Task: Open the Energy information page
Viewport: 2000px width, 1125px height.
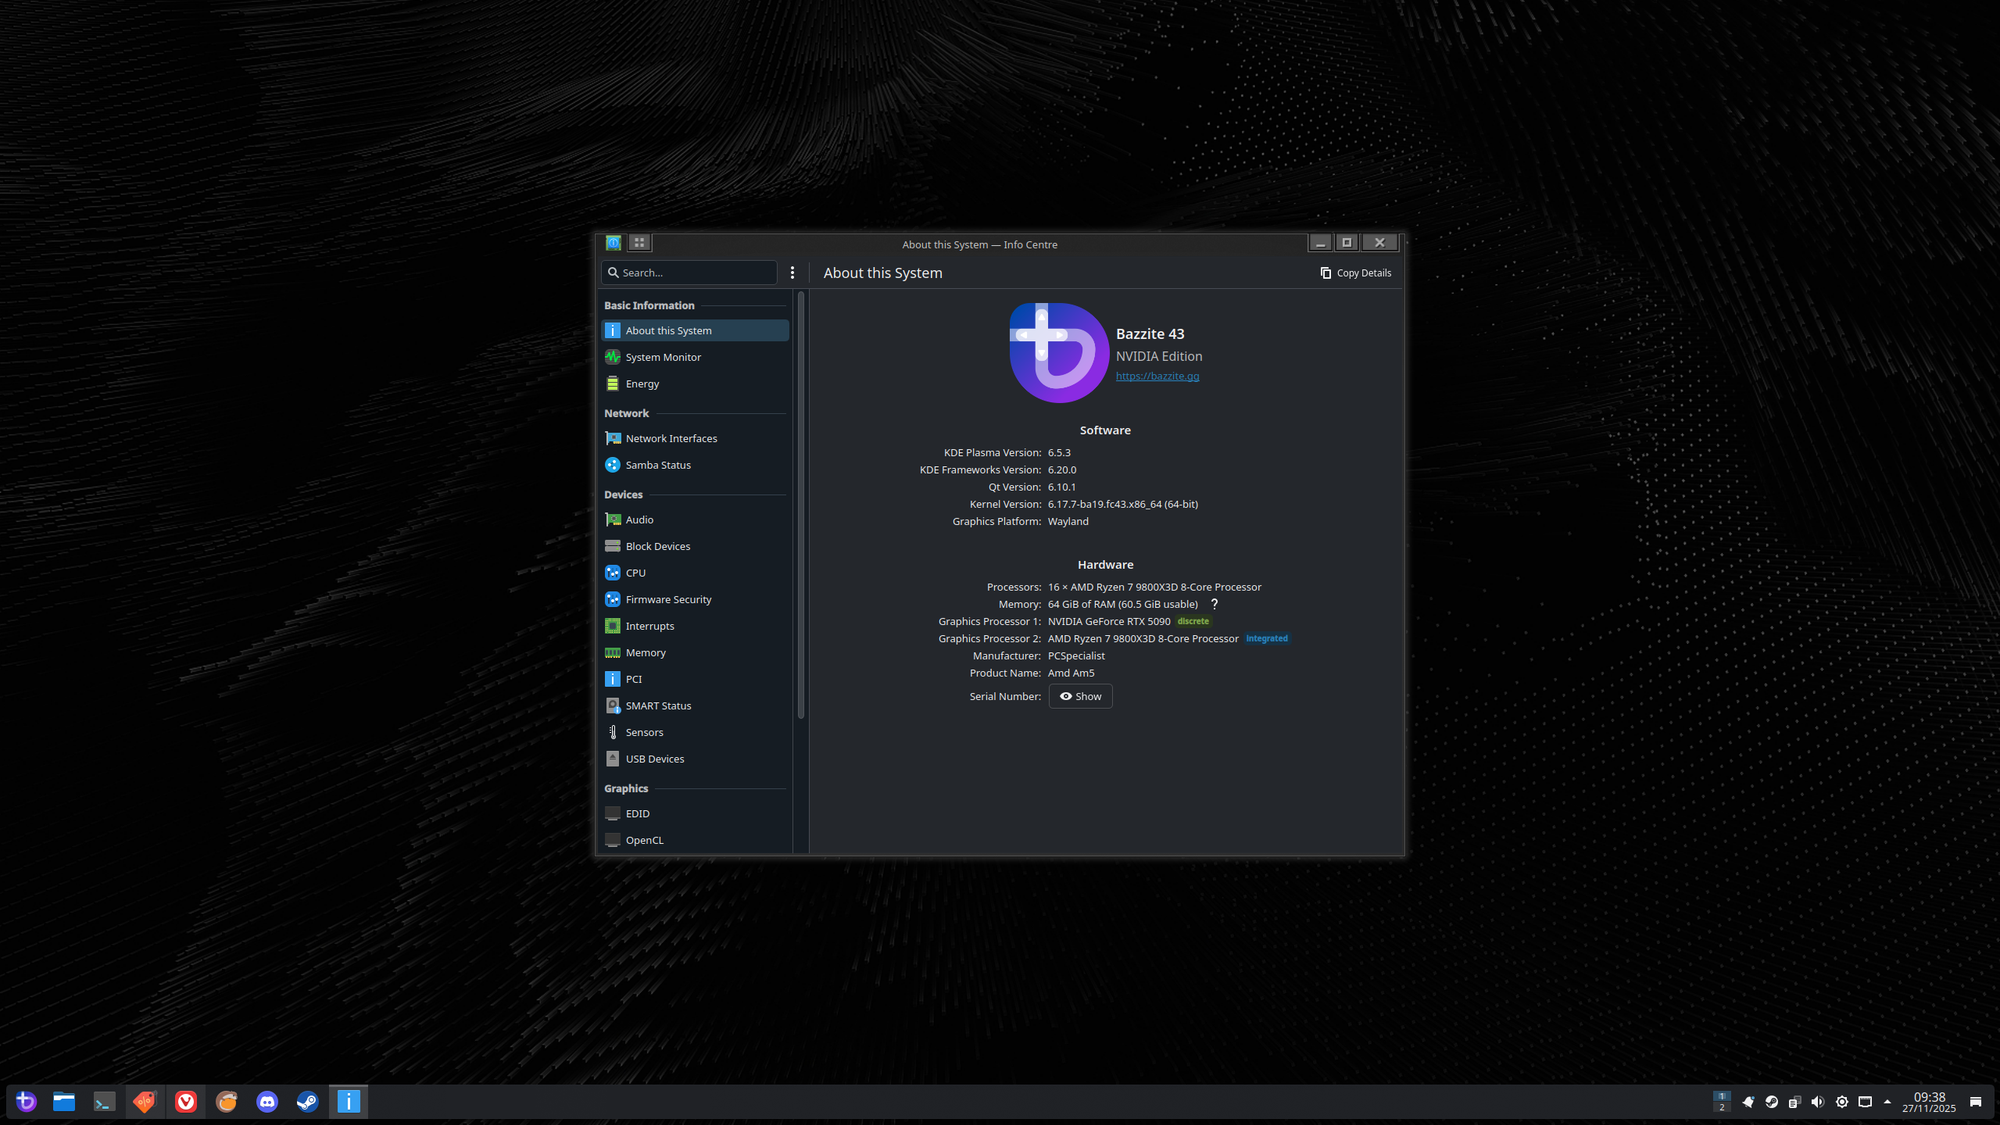Action: [642, 383]
